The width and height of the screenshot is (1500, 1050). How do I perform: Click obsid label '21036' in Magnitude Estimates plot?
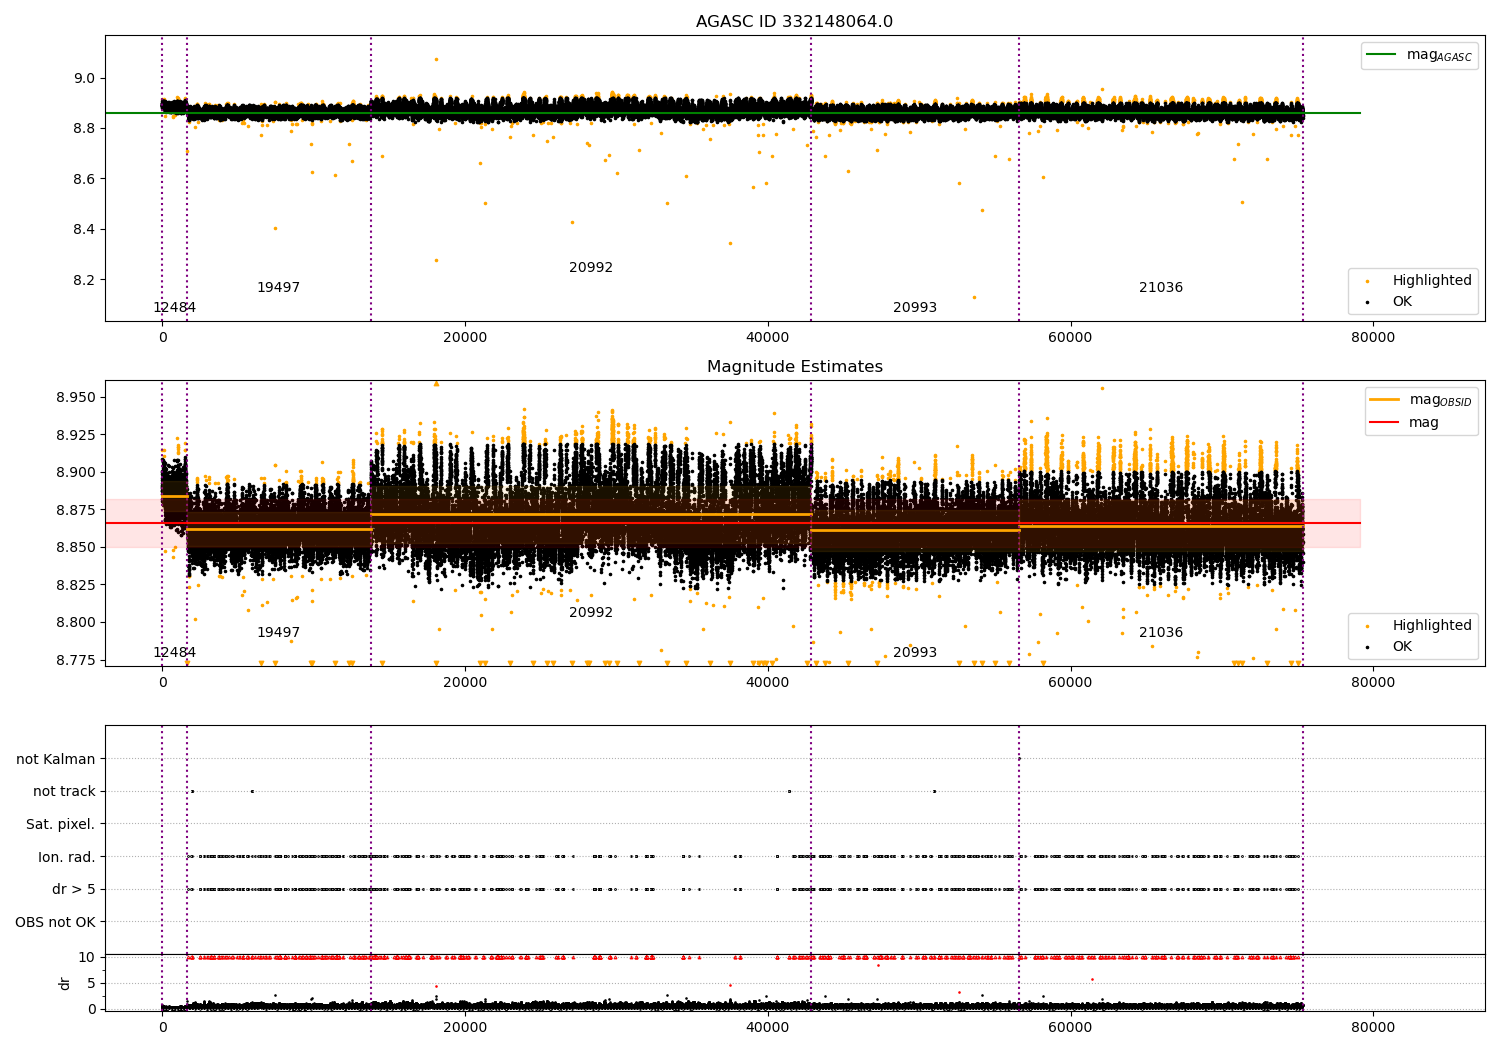(x=1161, y=633)
